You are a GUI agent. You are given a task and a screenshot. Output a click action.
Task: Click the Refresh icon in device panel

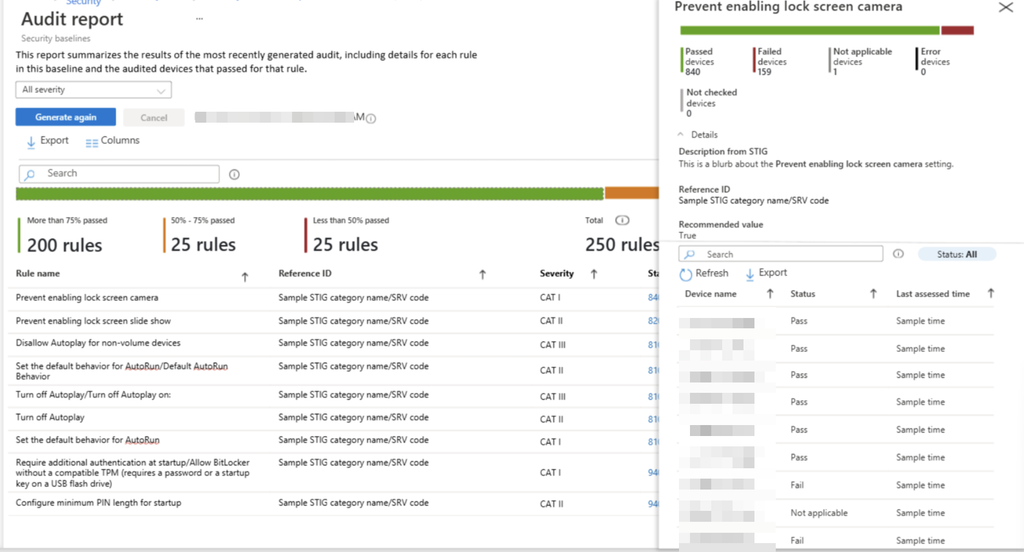tap(685, 274)
